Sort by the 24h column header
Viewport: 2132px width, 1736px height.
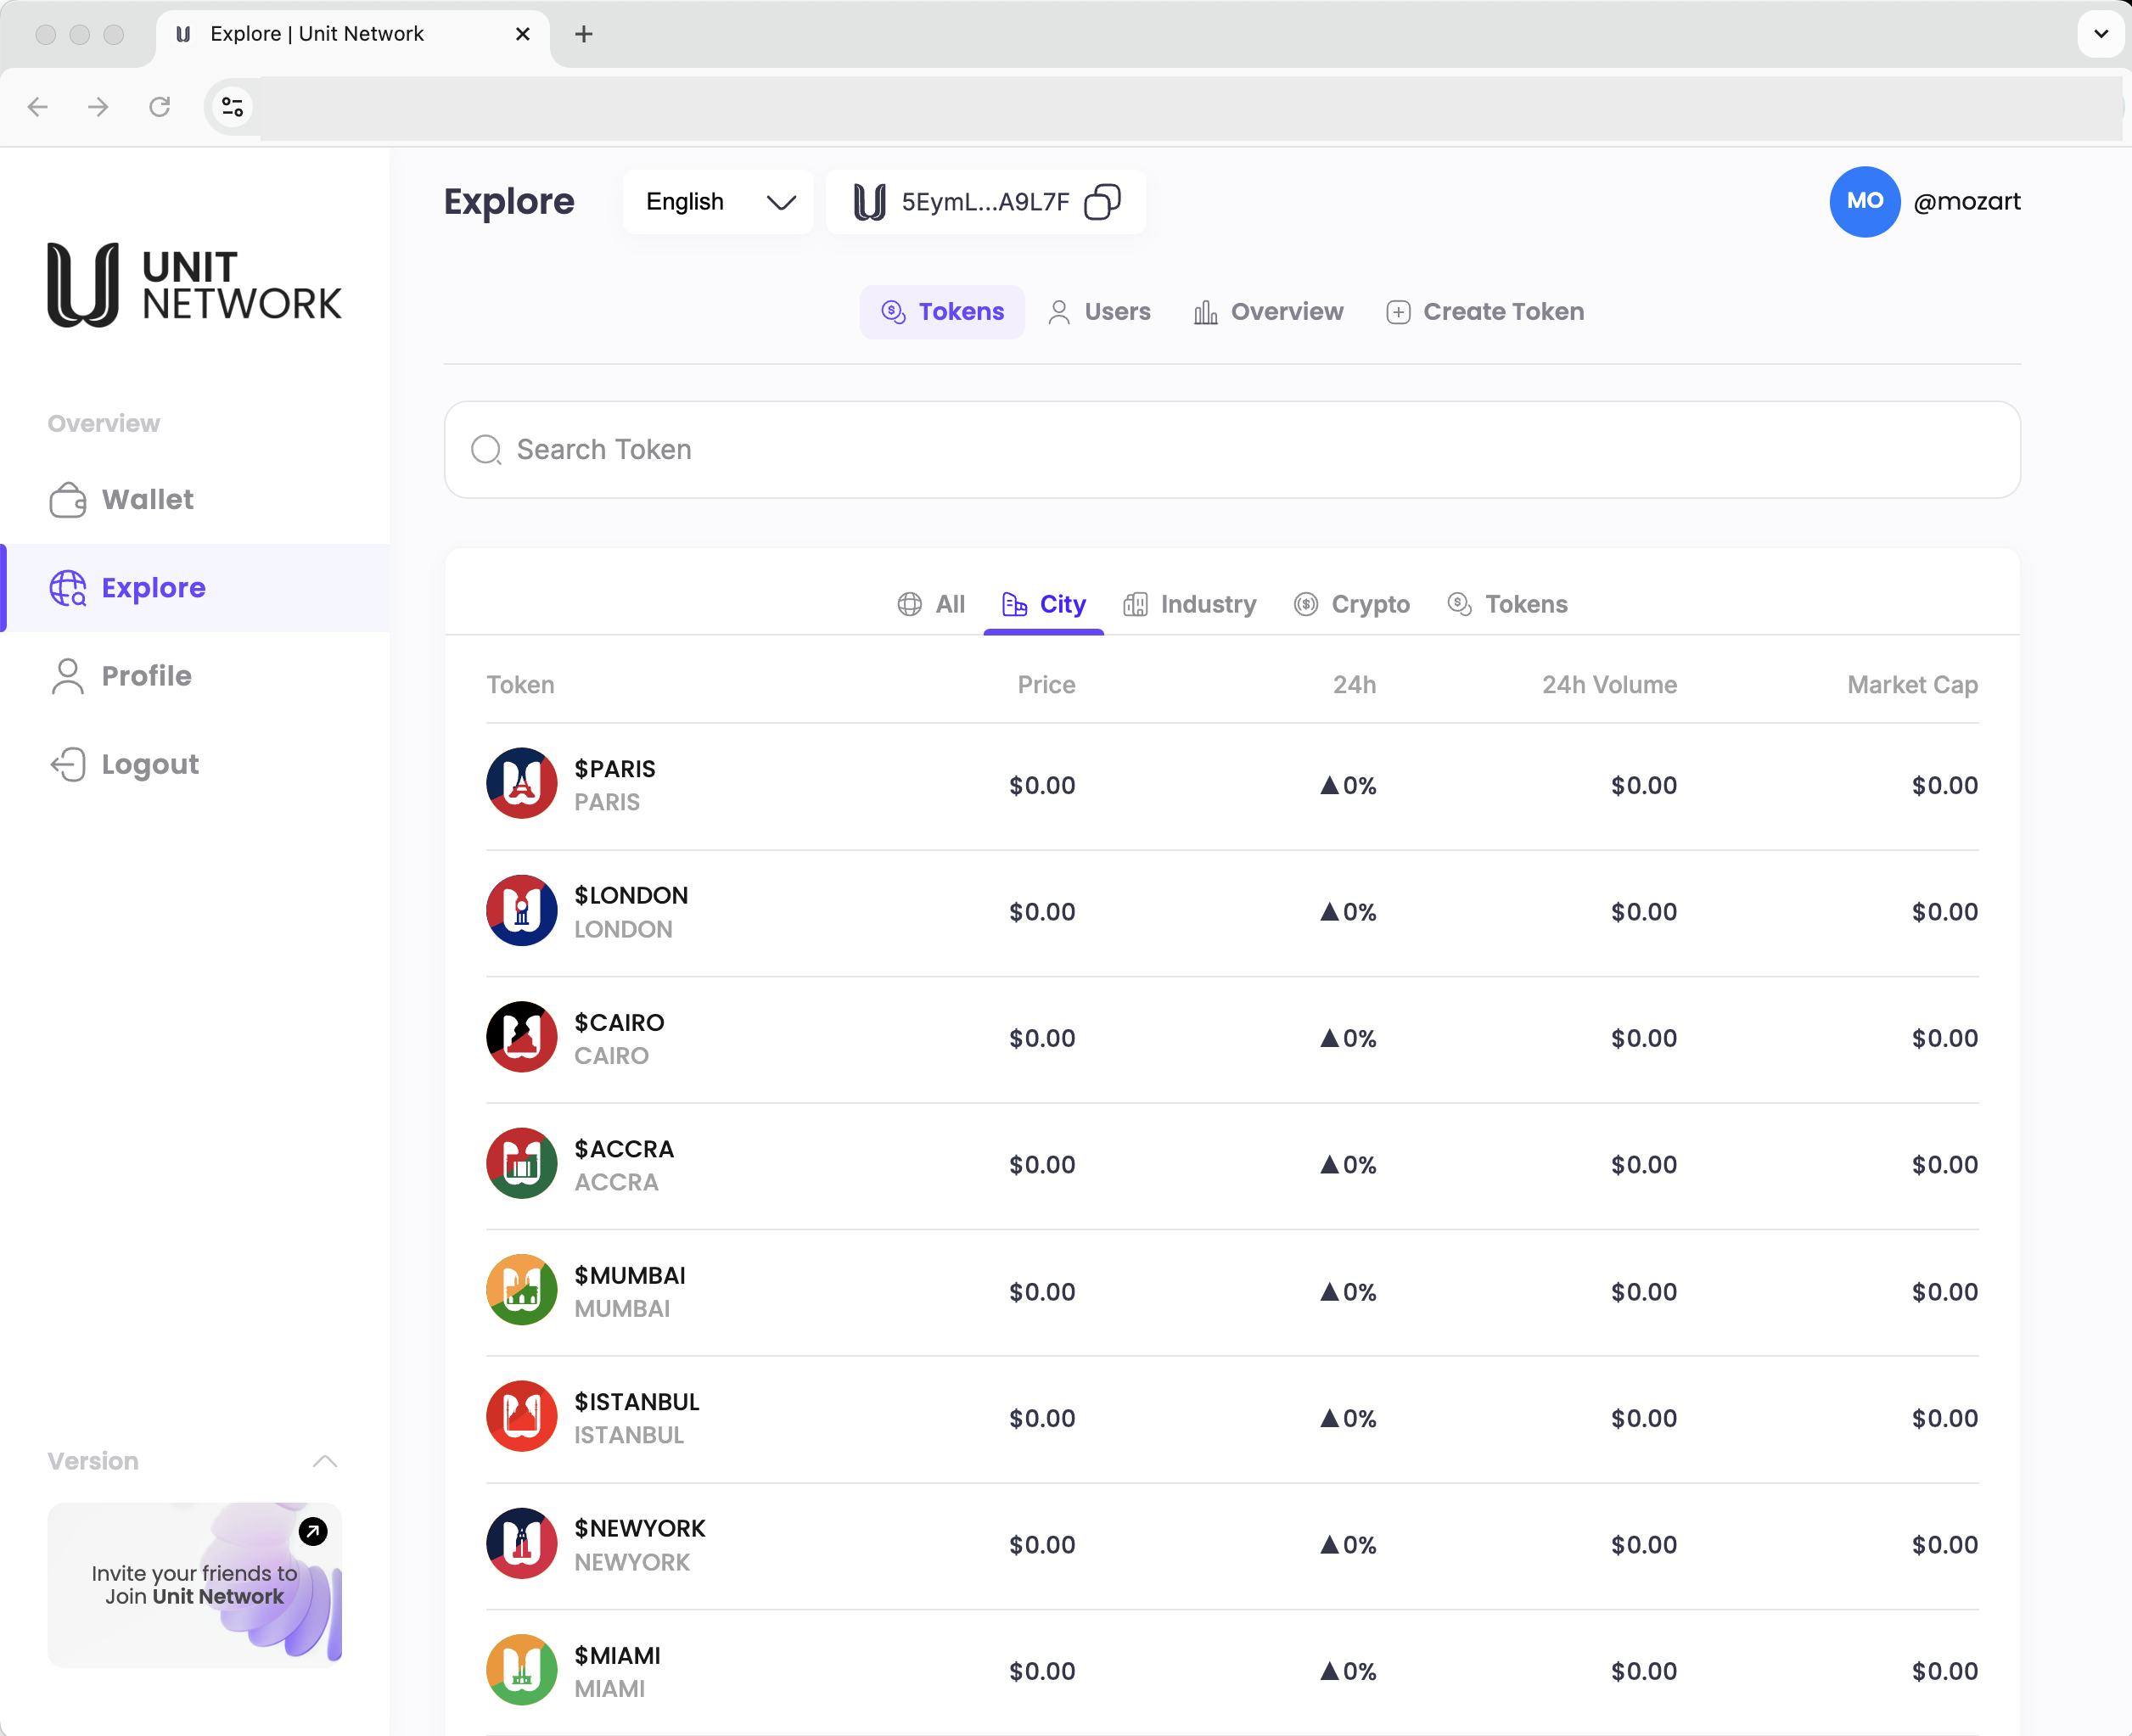pyautogui.click(x=1354, y=685)
